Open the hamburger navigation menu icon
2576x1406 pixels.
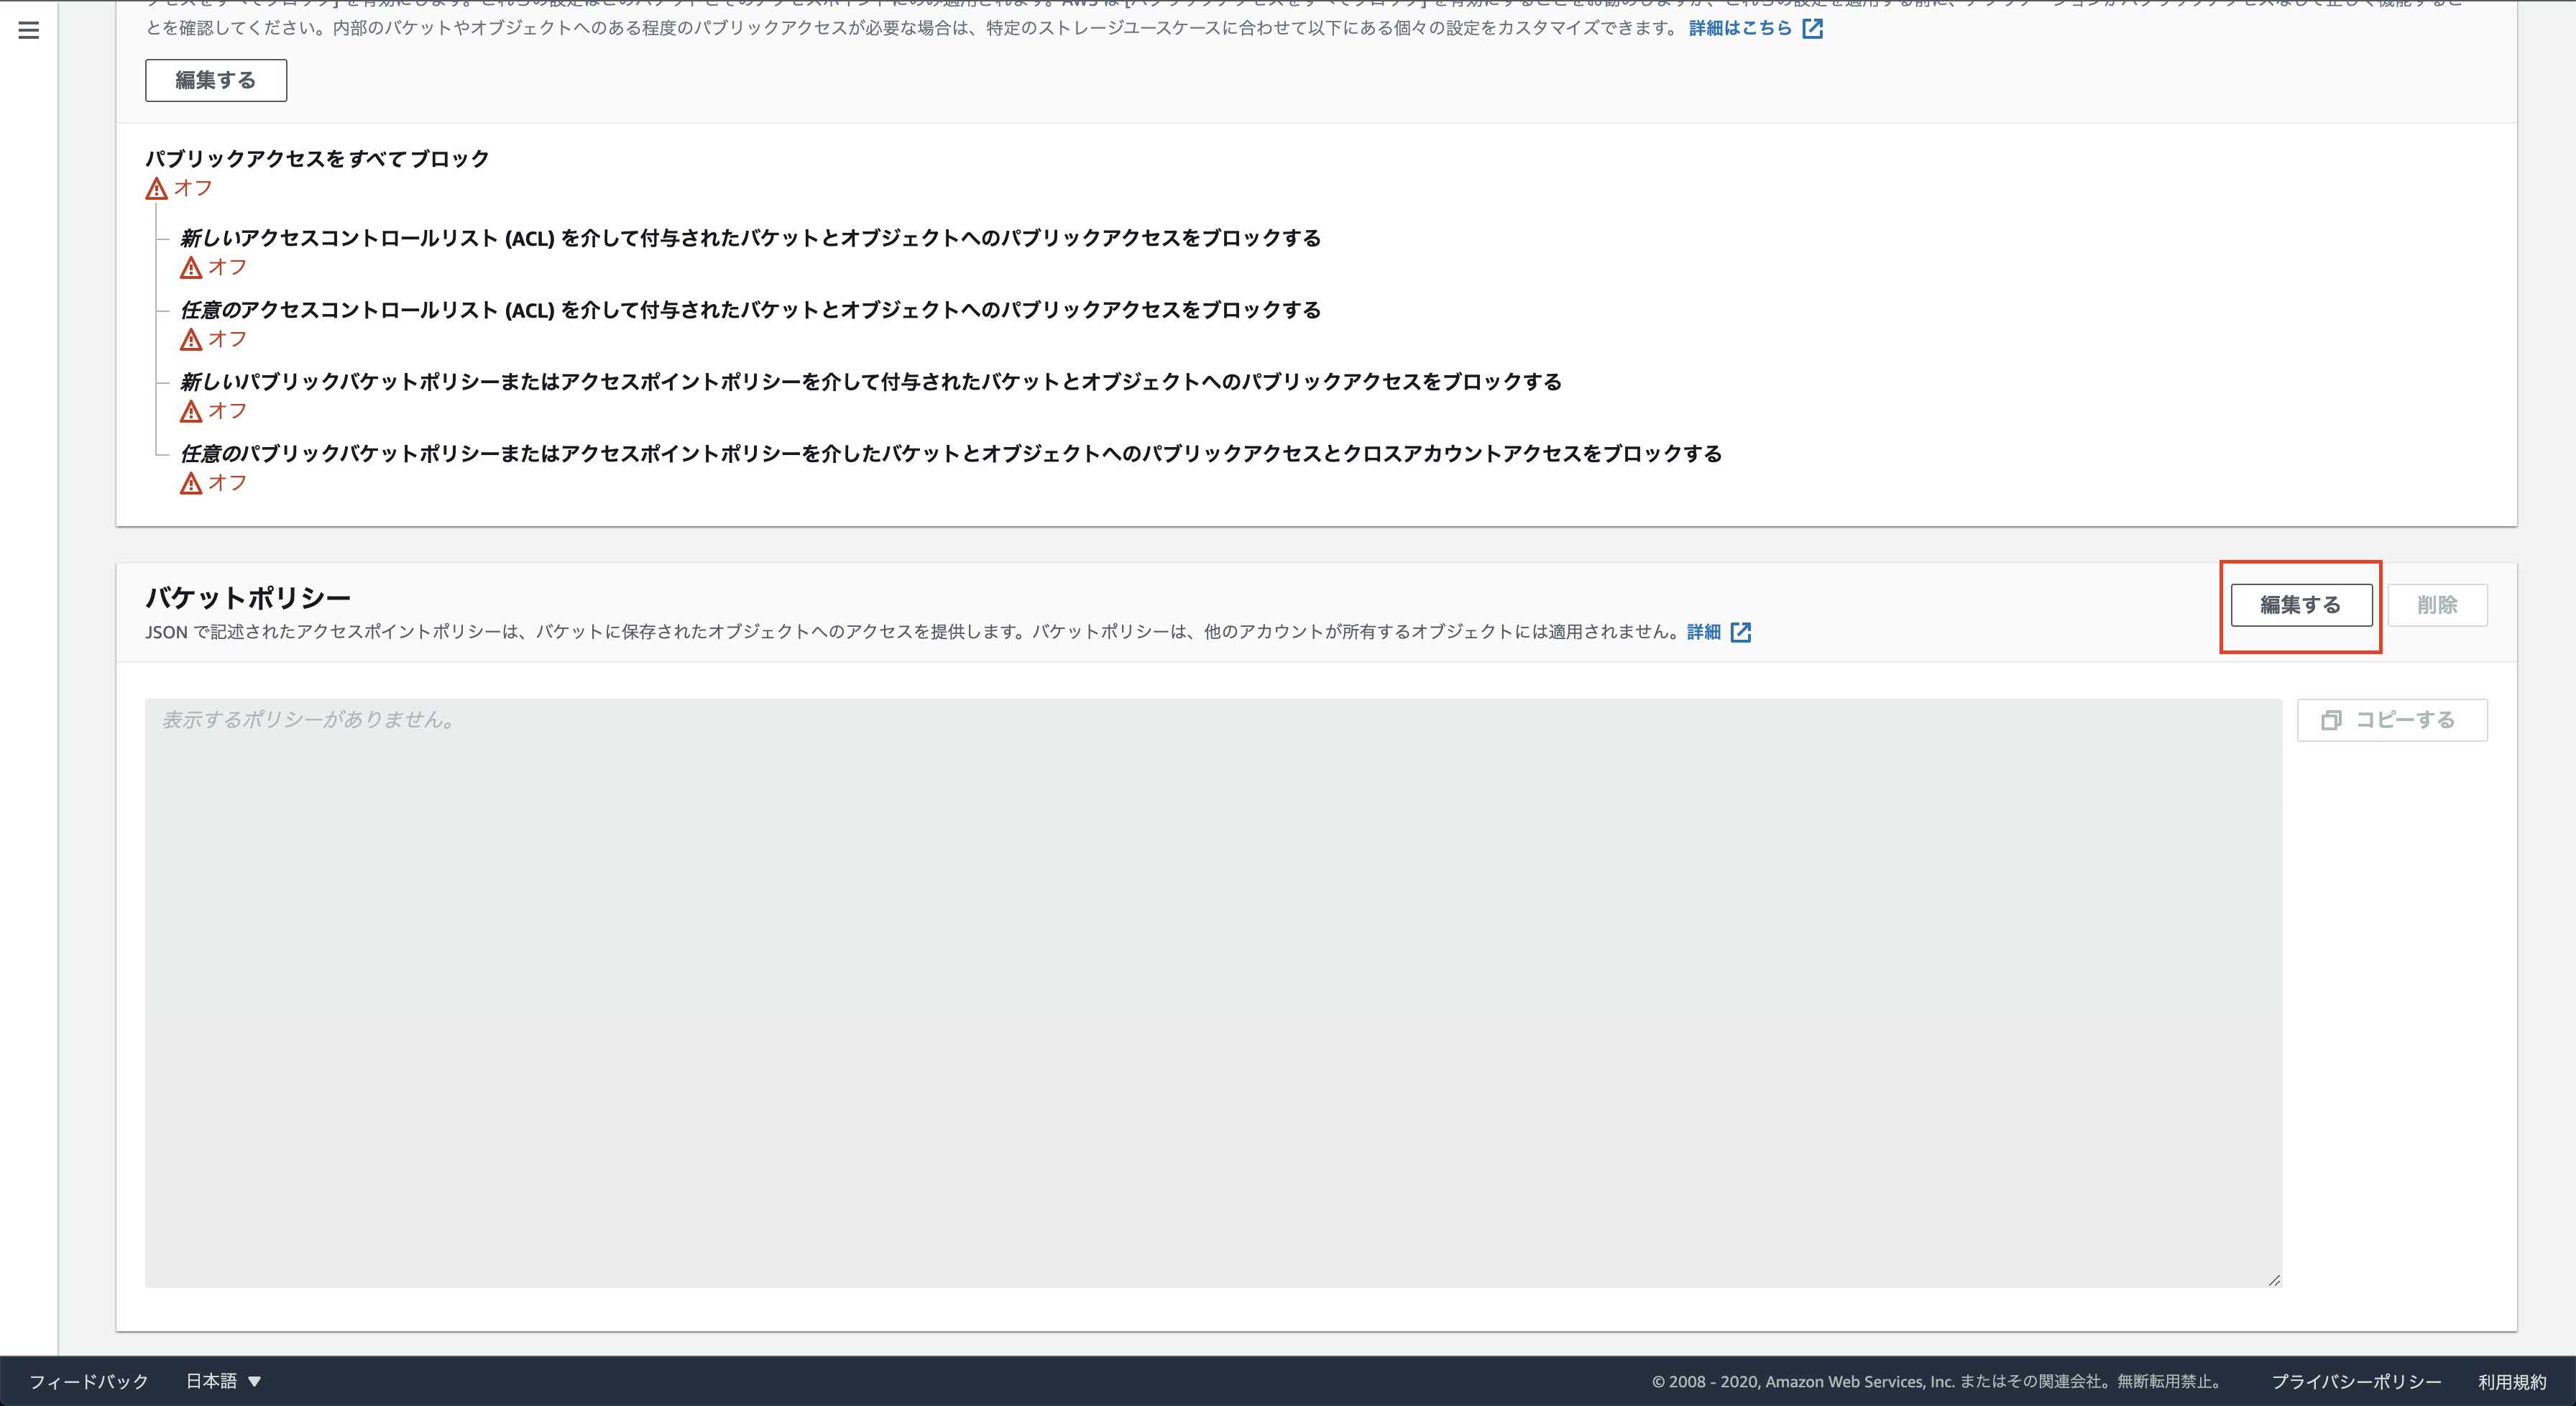[29, 30]
